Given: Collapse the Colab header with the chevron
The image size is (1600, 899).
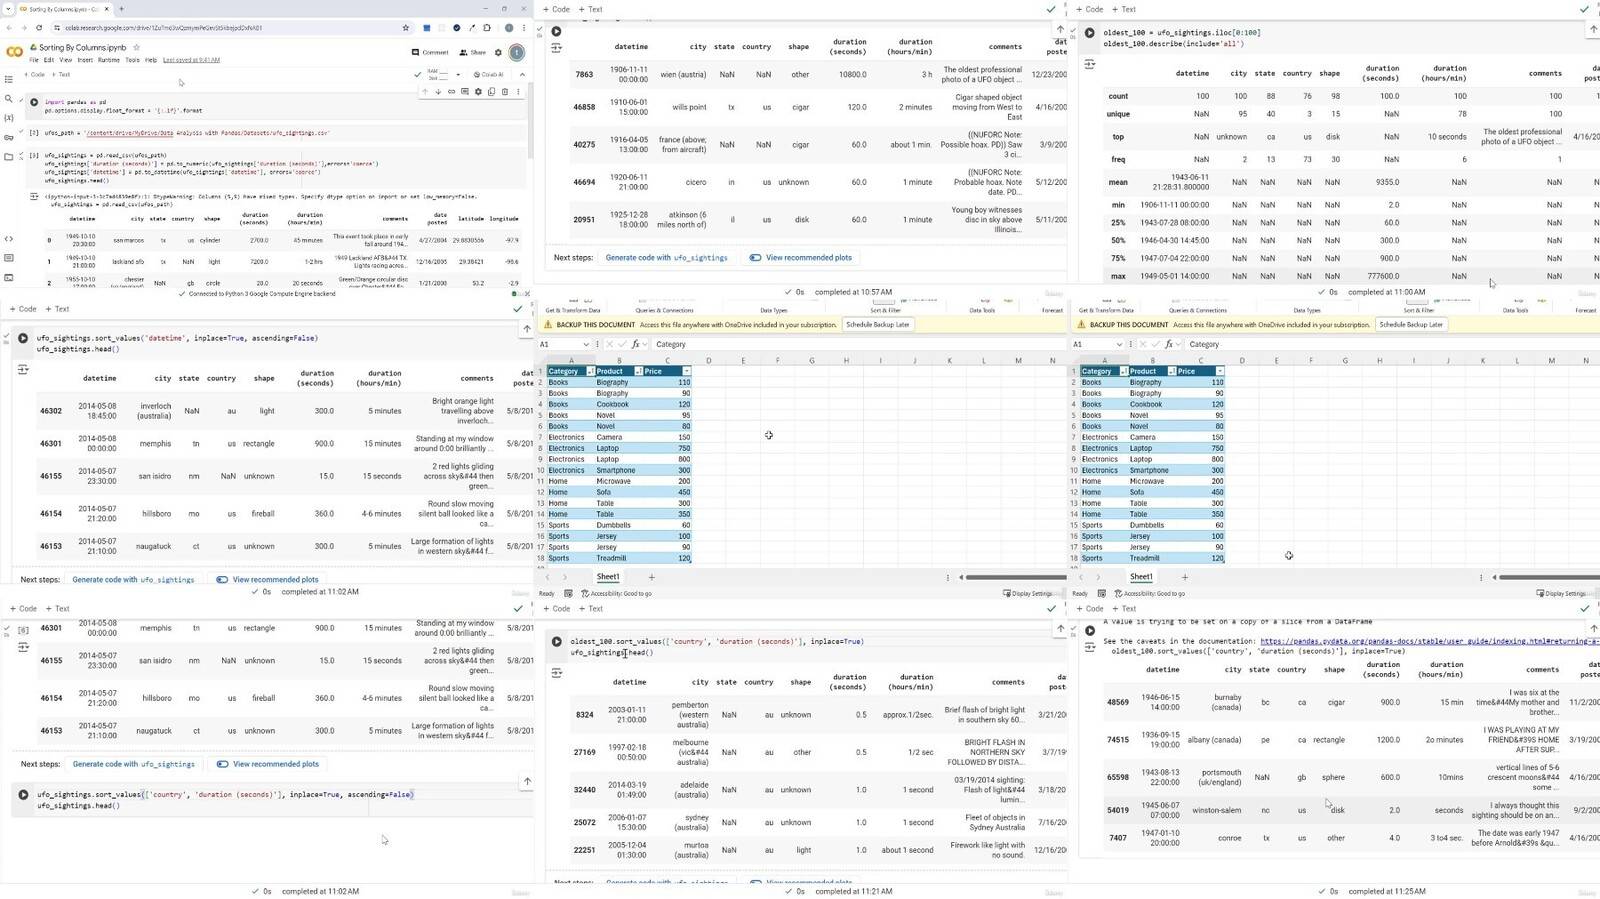Looking at the screenshot, I should coord(521,74).
